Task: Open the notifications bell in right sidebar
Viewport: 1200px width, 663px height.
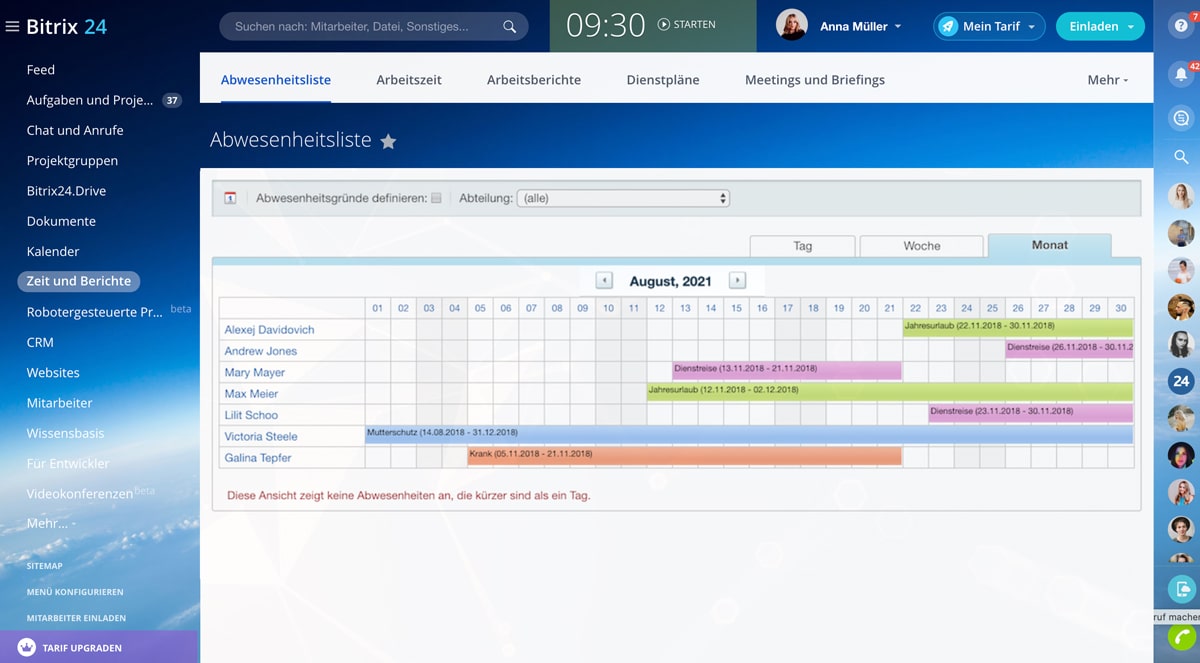Action: pyautogui.click(x=1181, y=74)
